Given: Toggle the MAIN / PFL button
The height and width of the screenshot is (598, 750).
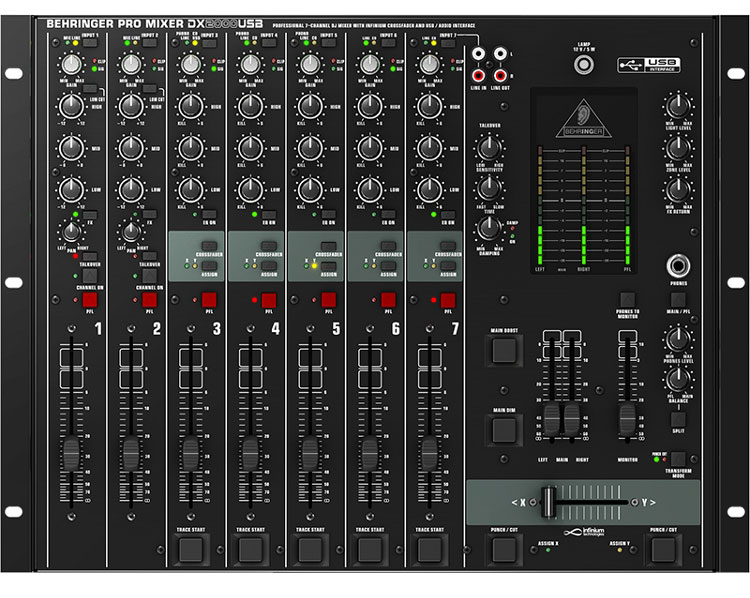Looking at the screenshot, I should [x=678, y=300].
